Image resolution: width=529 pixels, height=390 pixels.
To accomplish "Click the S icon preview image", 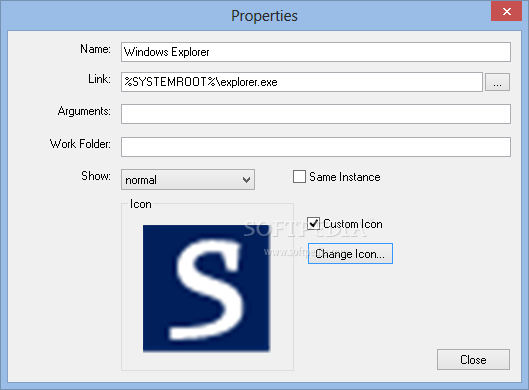I will tap(206, 288).
